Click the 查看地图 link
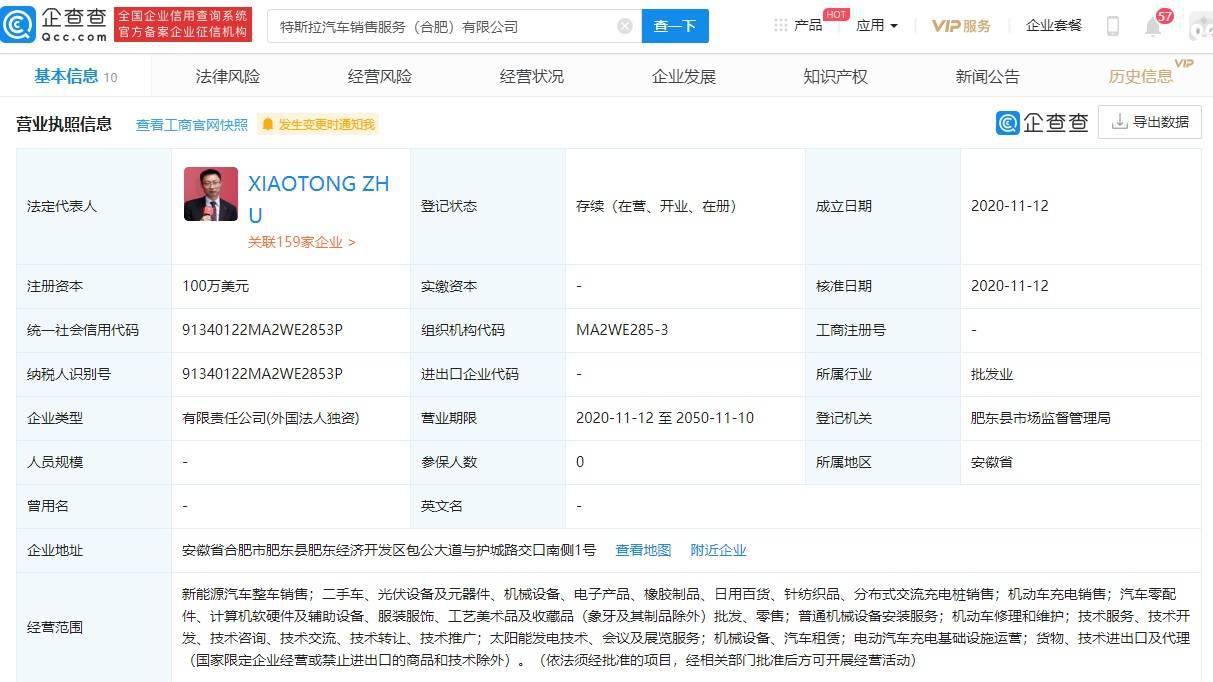This screenshot has height=682, width=1213. [x=643, y=550]
